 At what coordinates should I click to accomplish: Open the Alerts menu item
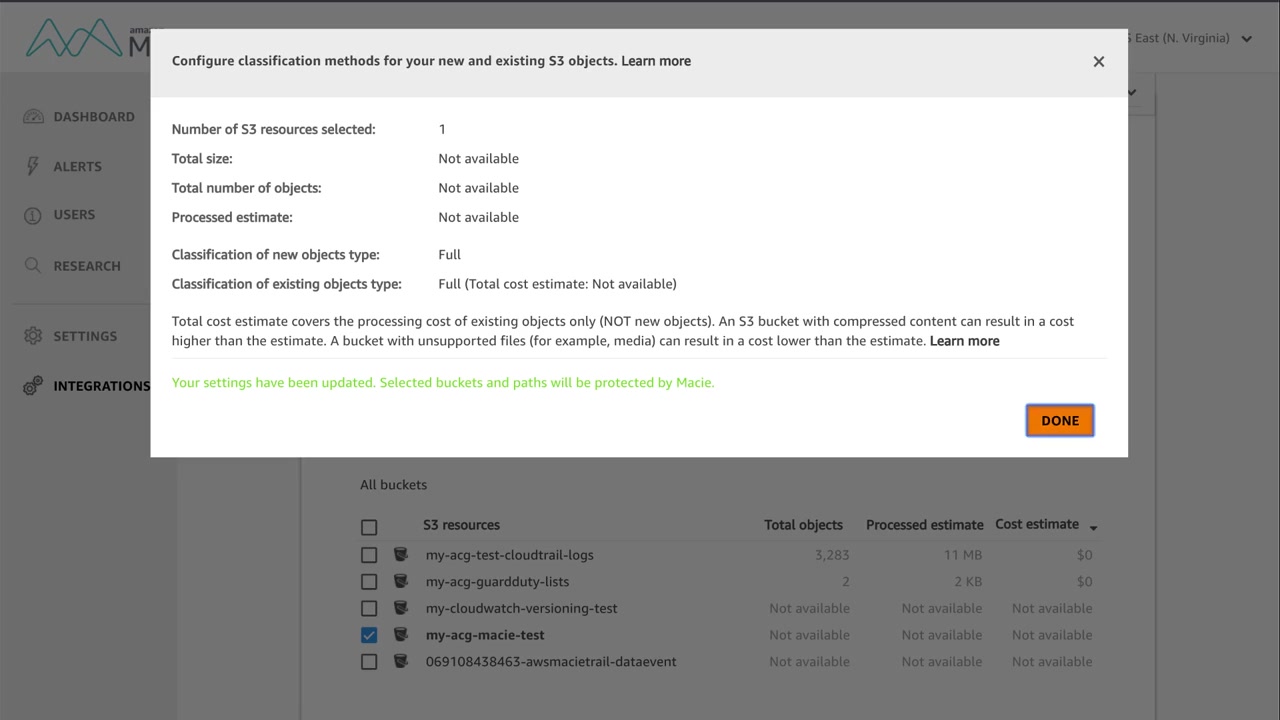coord(77,167)
